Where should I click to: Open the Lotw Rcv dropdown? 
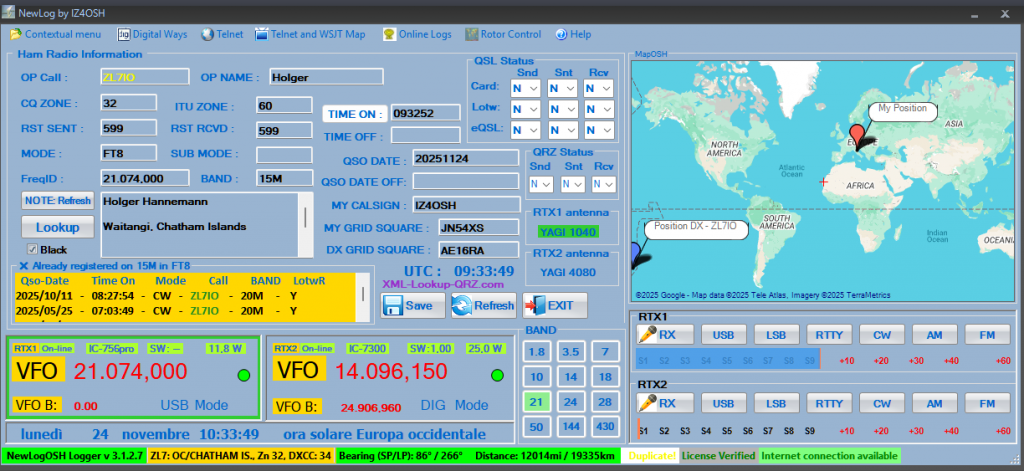pyautogui.click(x=598, y=109)
